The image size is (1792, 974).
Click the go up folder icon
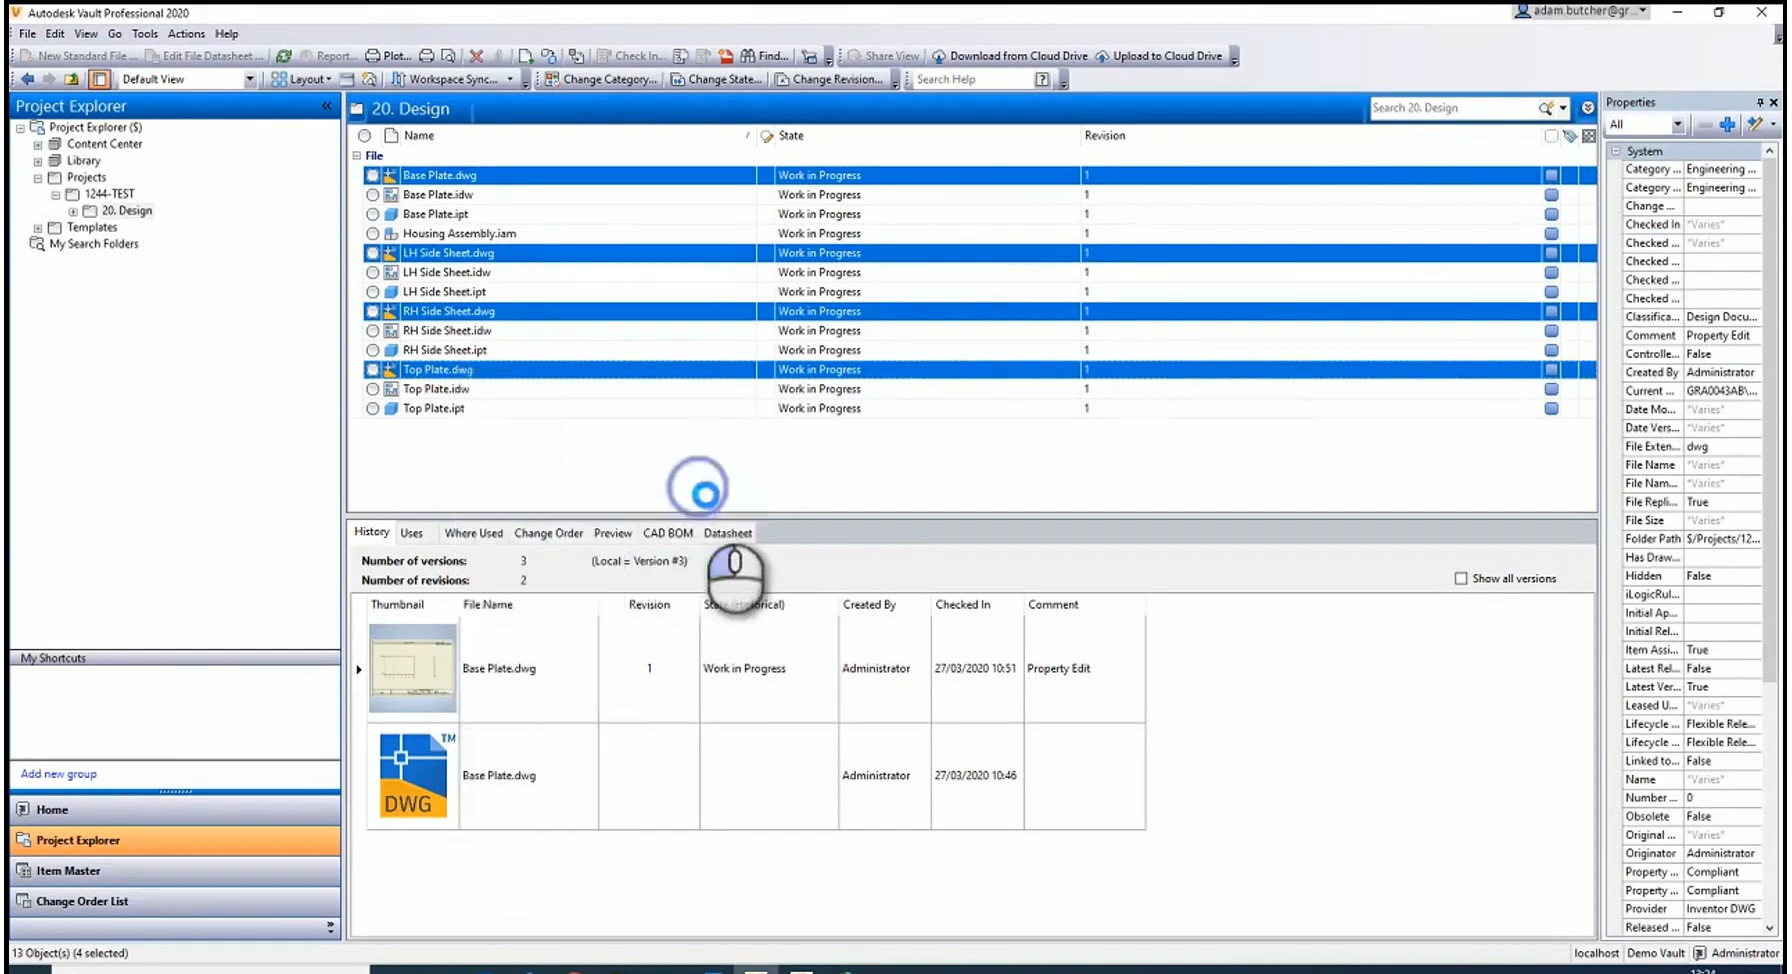pos(72,79)
